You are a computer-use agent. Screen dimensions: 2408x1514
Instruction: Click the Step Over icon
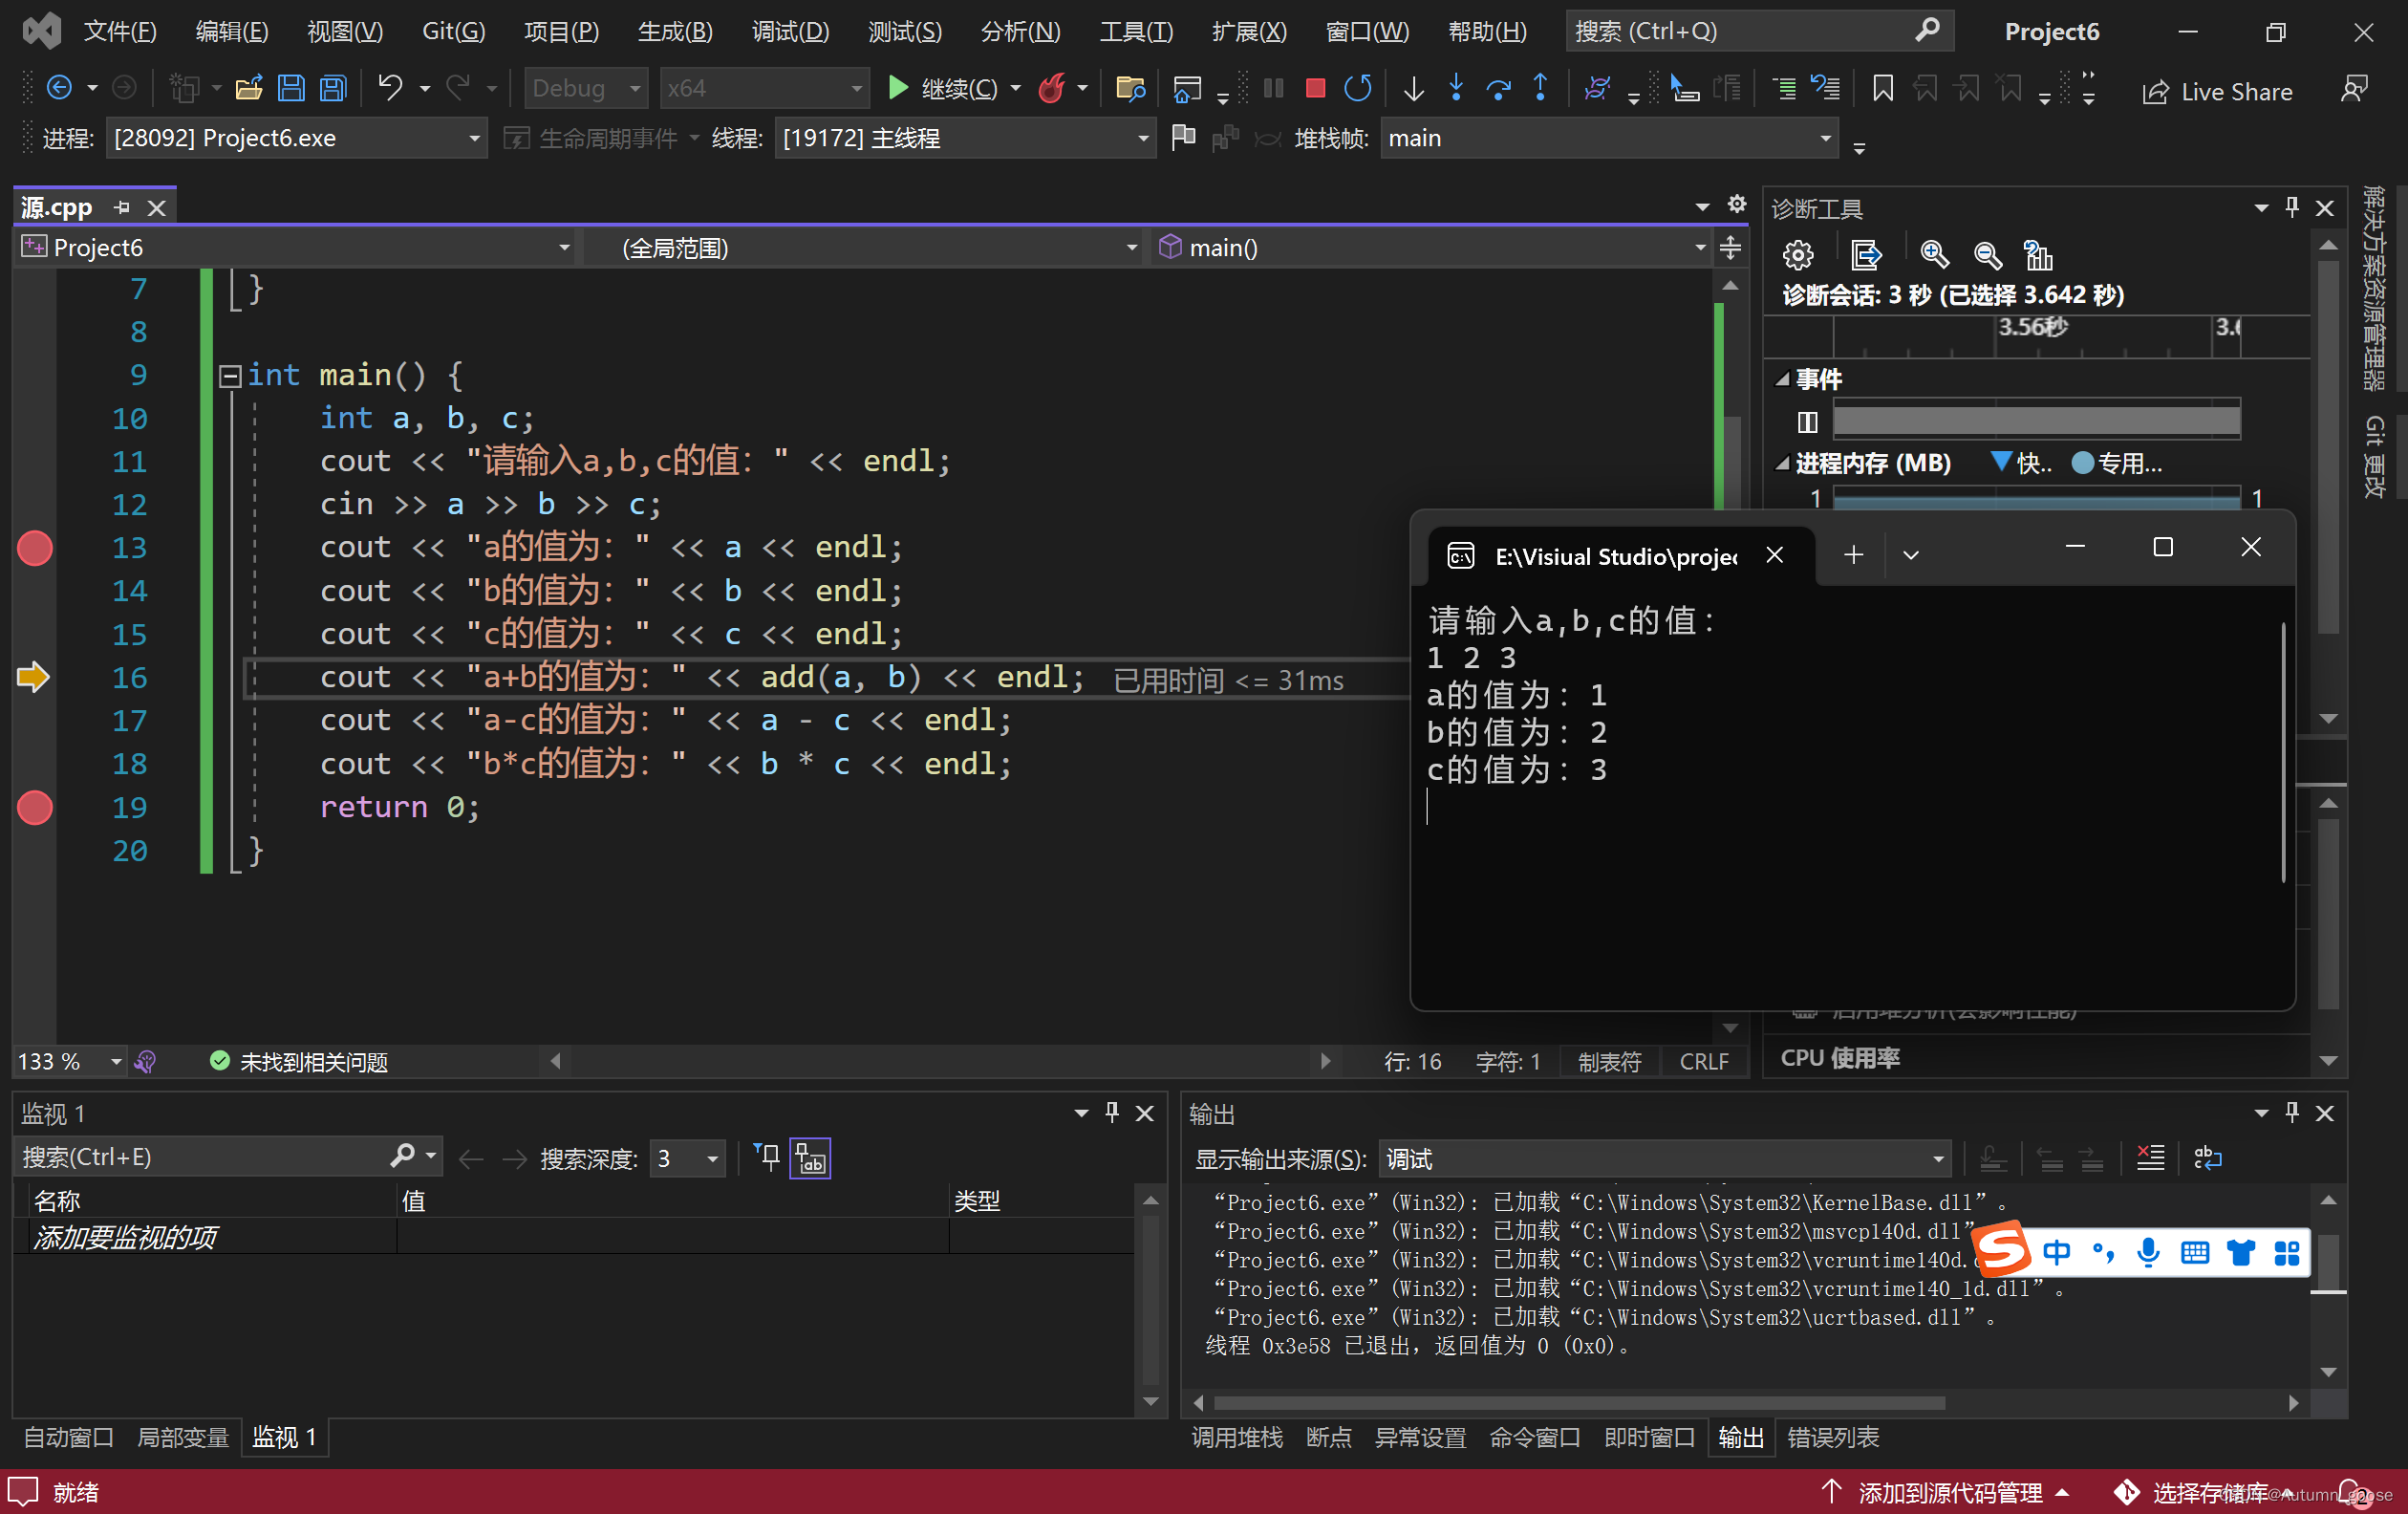point(1498,89)
